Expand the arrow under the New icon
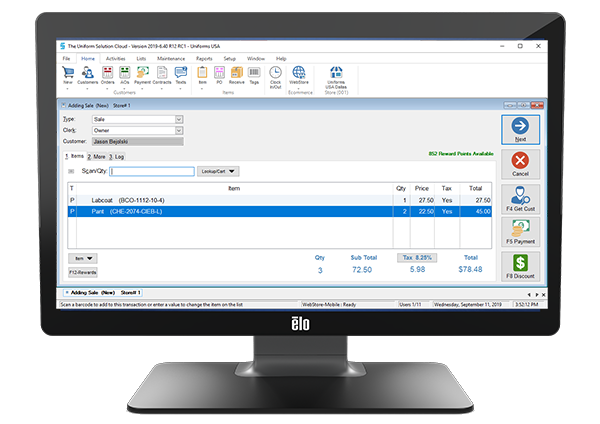The image size is (600, 424). 68,89
